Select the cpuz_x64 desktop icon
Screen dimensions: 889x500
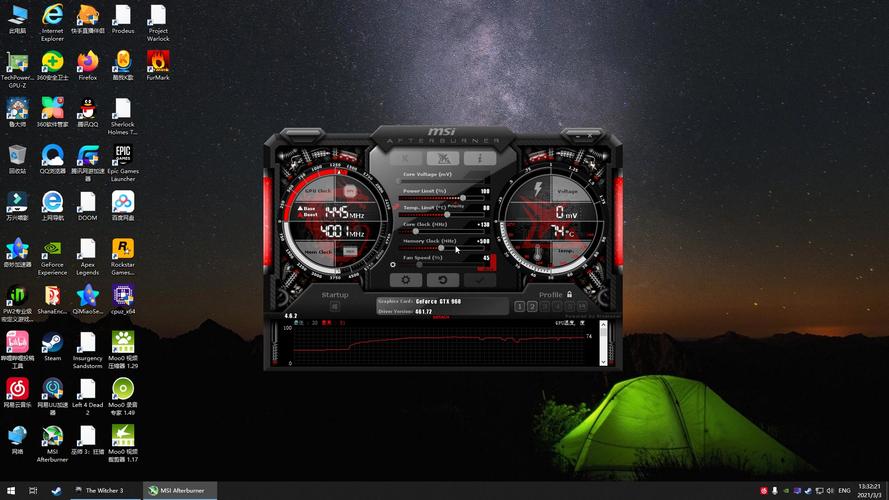(122, 299)
